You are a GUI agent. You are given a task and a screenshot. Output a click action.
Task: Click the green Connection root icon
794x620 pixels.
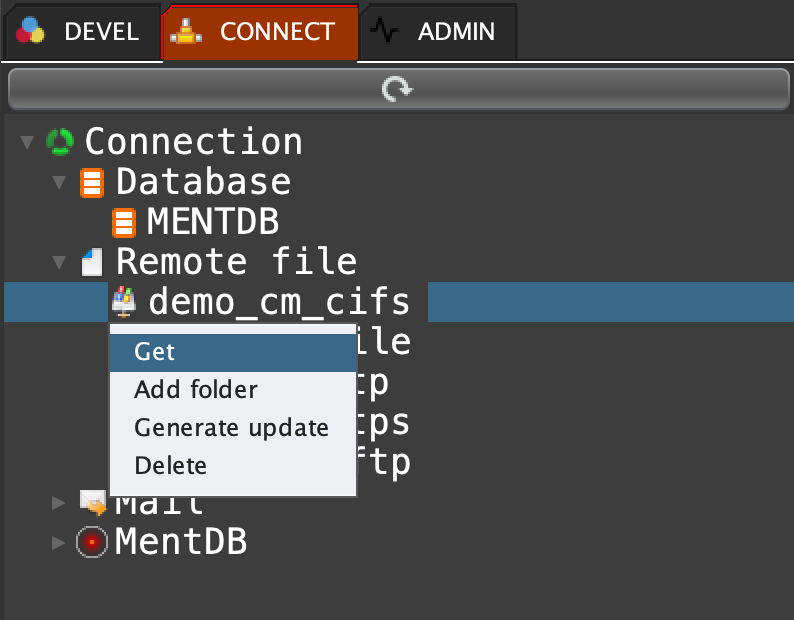[60, 142]
